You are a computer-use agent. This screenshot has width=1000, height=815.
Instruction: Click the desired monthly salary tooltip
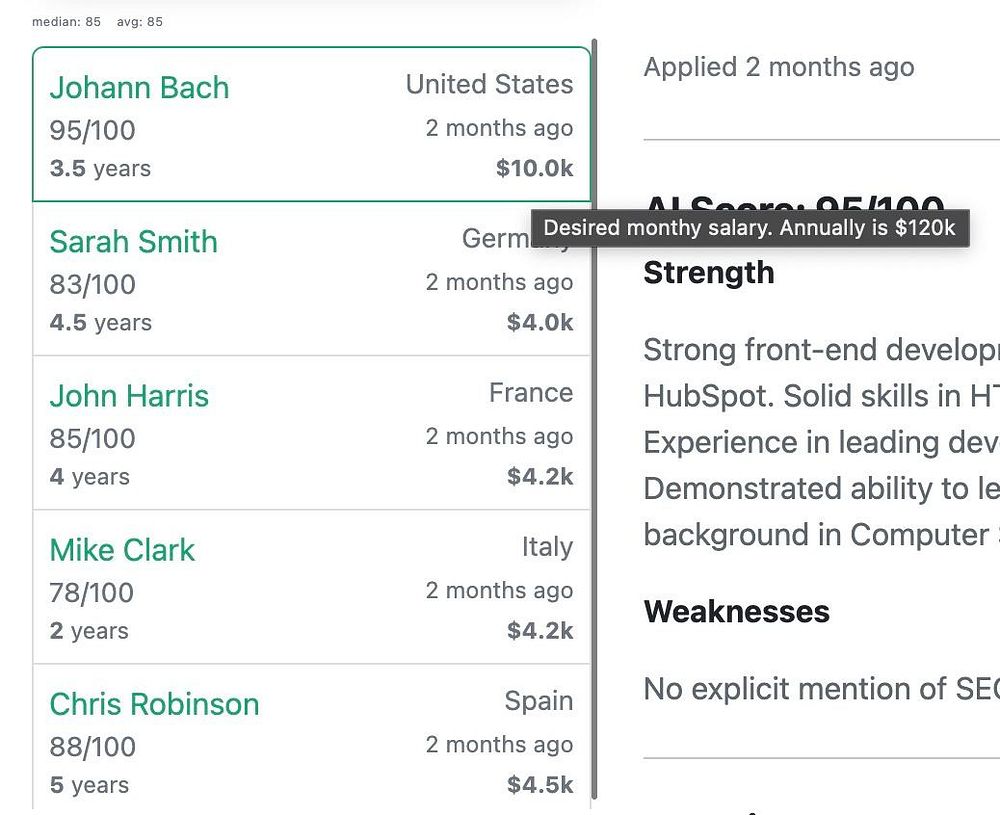coord(749,228)
